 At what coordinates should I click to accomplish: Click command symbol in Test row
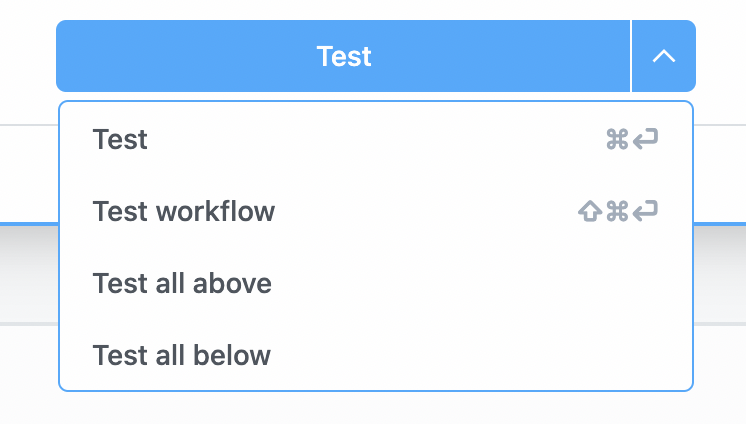[x=617, y=140]
